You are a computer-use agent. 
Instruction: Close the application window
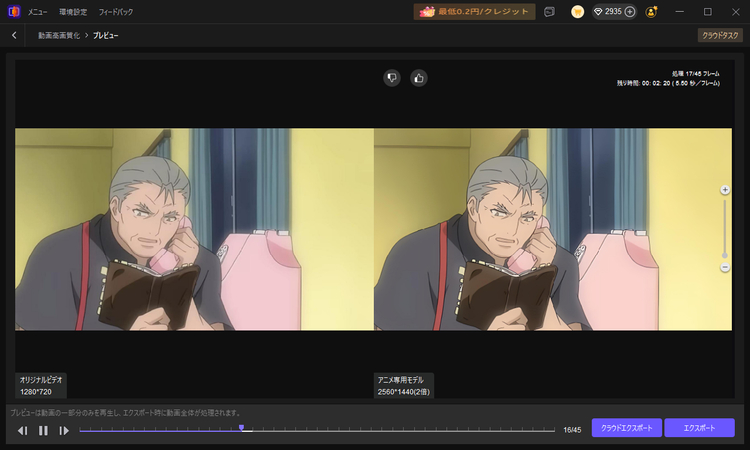(736, 12)
